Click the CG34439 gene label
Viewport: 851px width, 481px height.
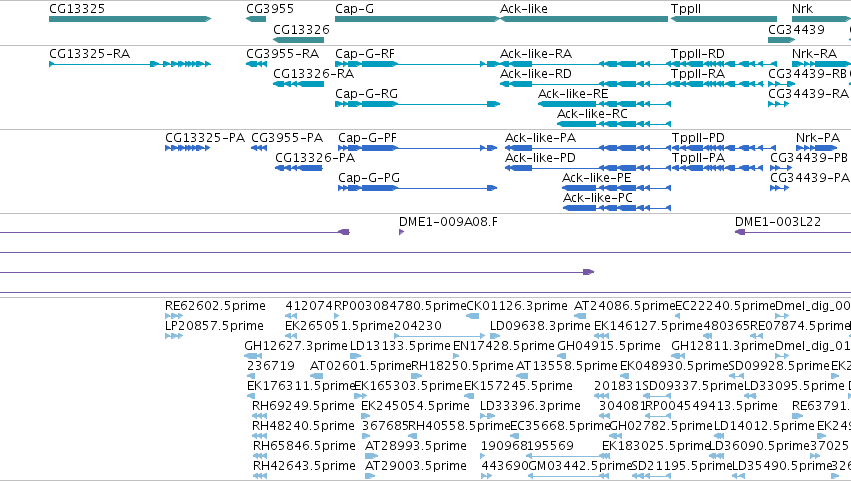[x=796, y=29]
